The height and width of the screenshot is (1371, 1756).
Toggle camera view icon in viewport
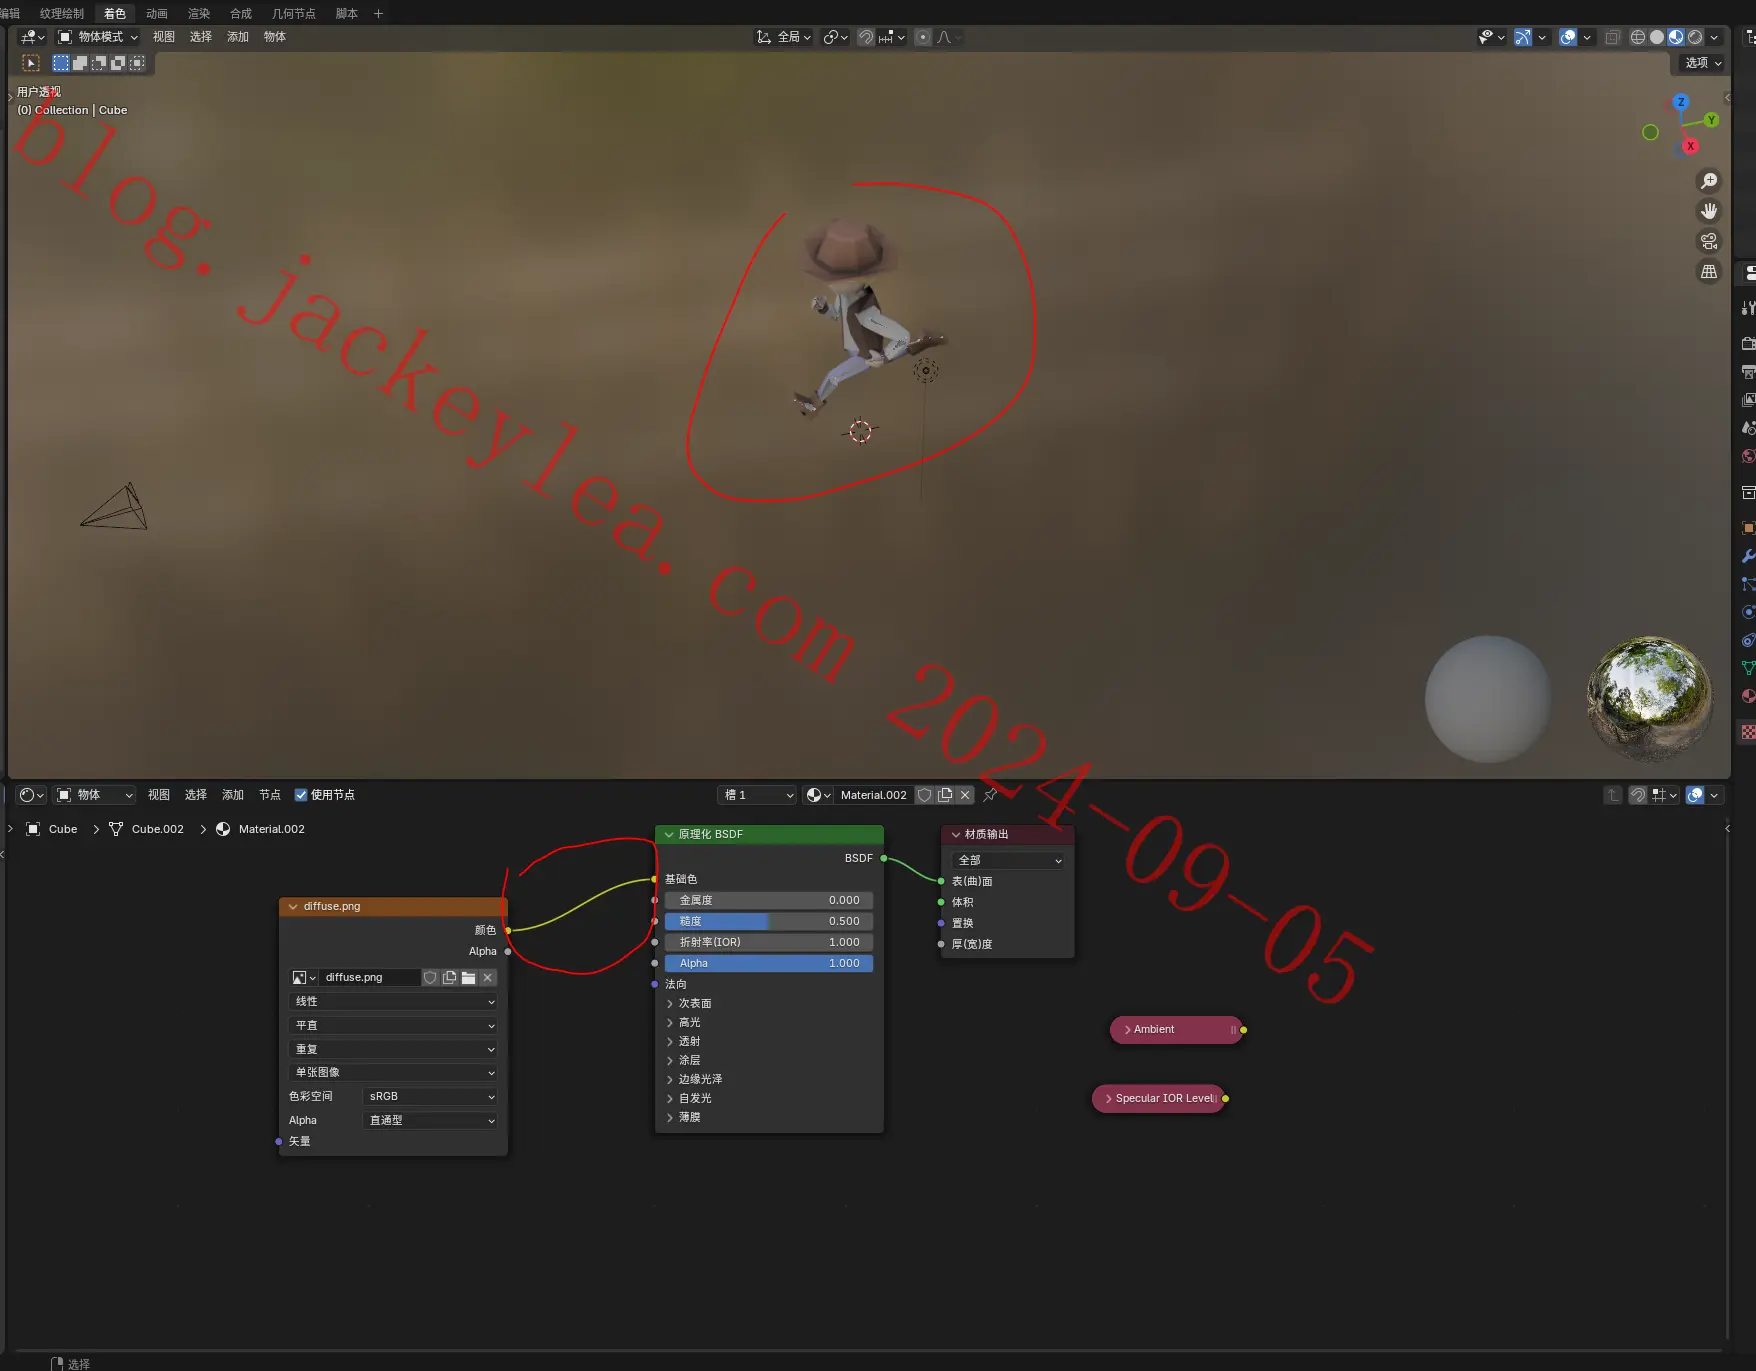pos(1709,241)
